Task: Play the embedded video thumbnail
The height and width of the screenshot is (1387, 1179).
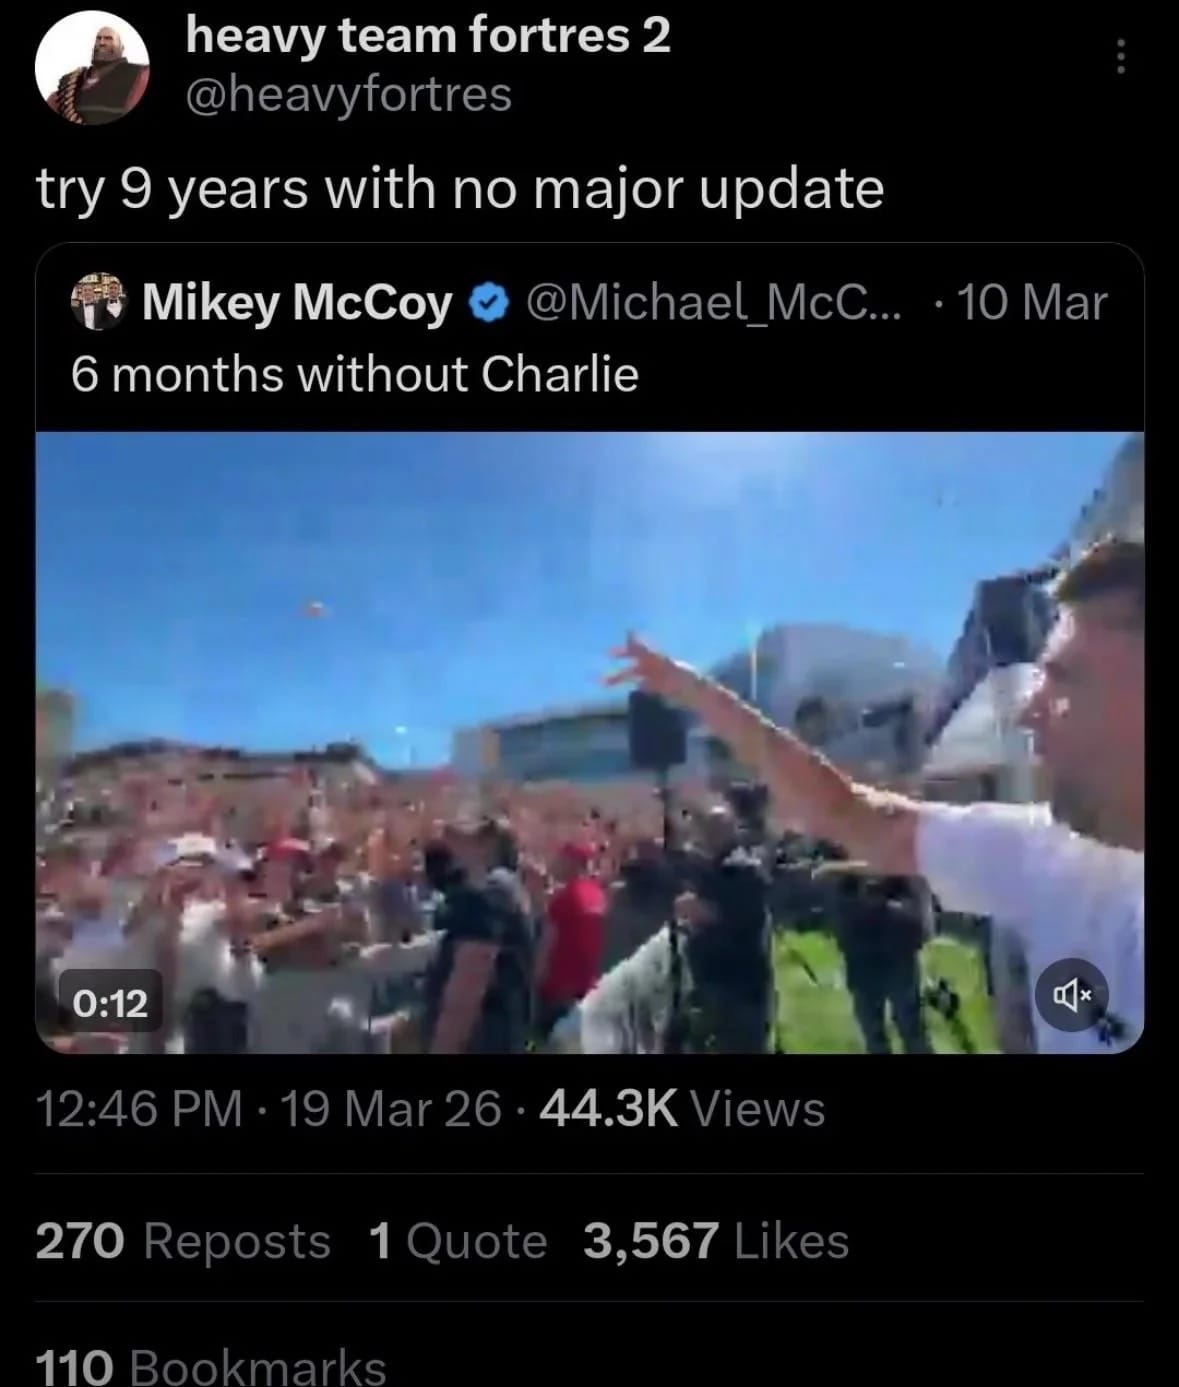Action: pyautogui.click(x=589, y=742)
